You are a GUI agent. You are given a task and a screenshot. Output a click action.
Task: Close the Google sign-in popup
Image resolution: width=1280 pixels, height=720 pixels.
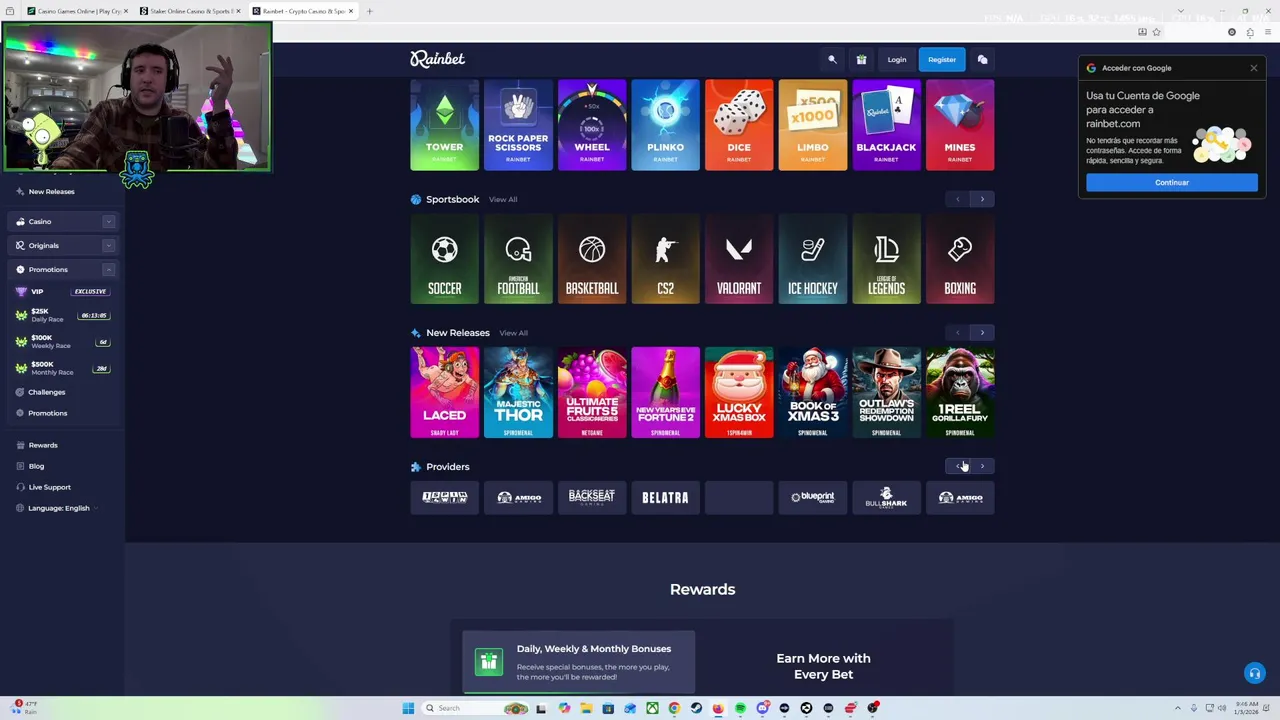click(x=1254, y=68)
